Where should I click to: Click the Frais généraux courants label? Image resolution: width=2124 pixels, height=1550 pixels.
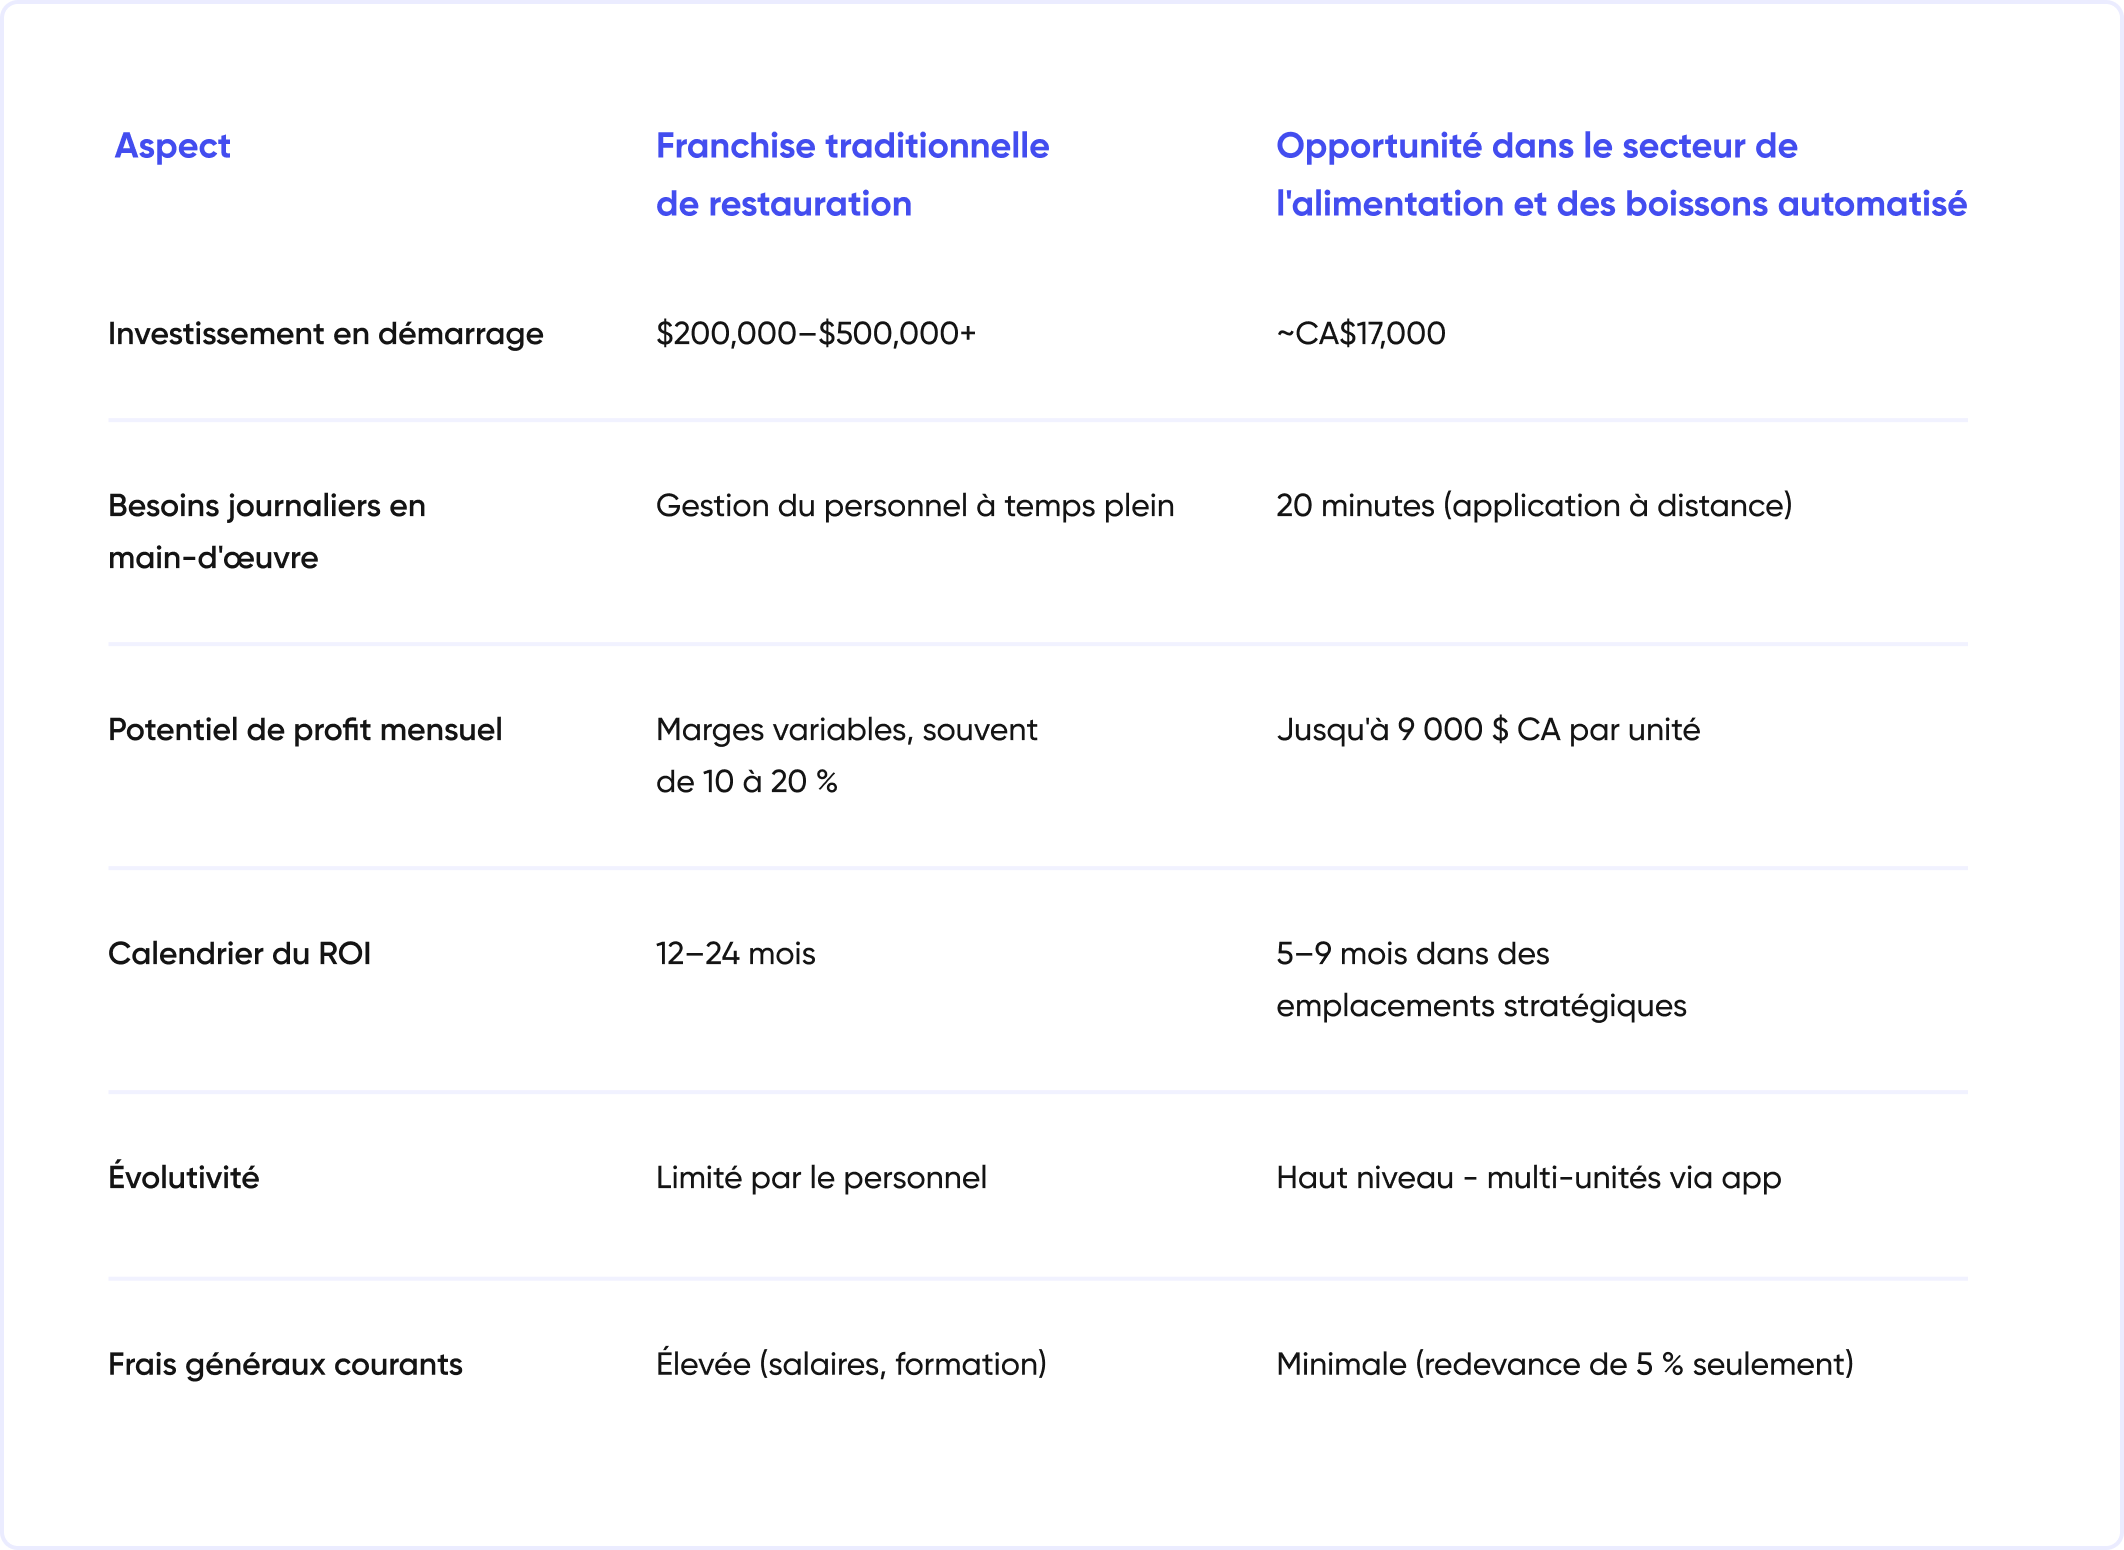(x=285, y=1365)
